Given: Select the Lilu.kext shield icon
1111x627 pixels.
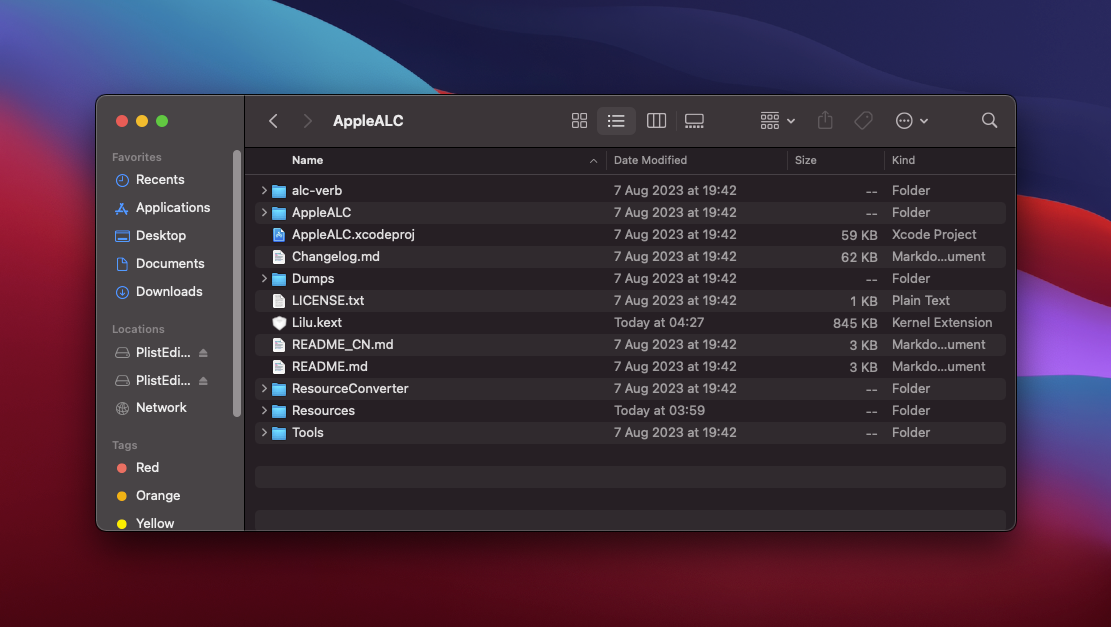Looking at the screenshot, I should click(x=279, y=323).
